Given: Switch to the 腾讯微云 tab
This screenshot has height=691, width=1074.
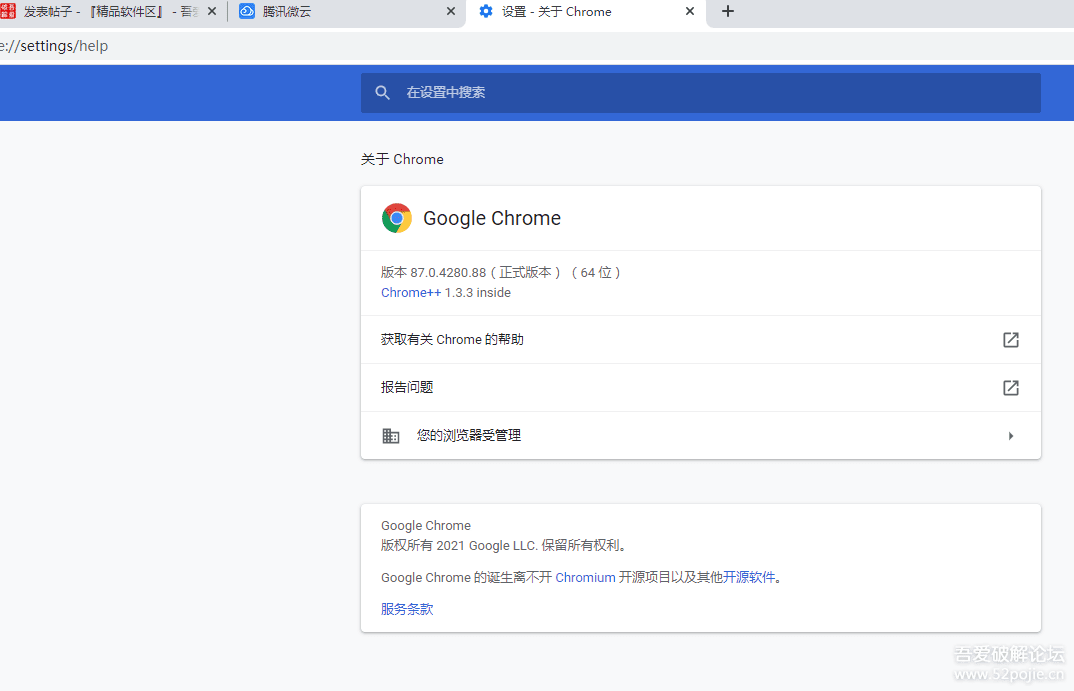Looking at the screenshot, I should [x=347, y=12].
